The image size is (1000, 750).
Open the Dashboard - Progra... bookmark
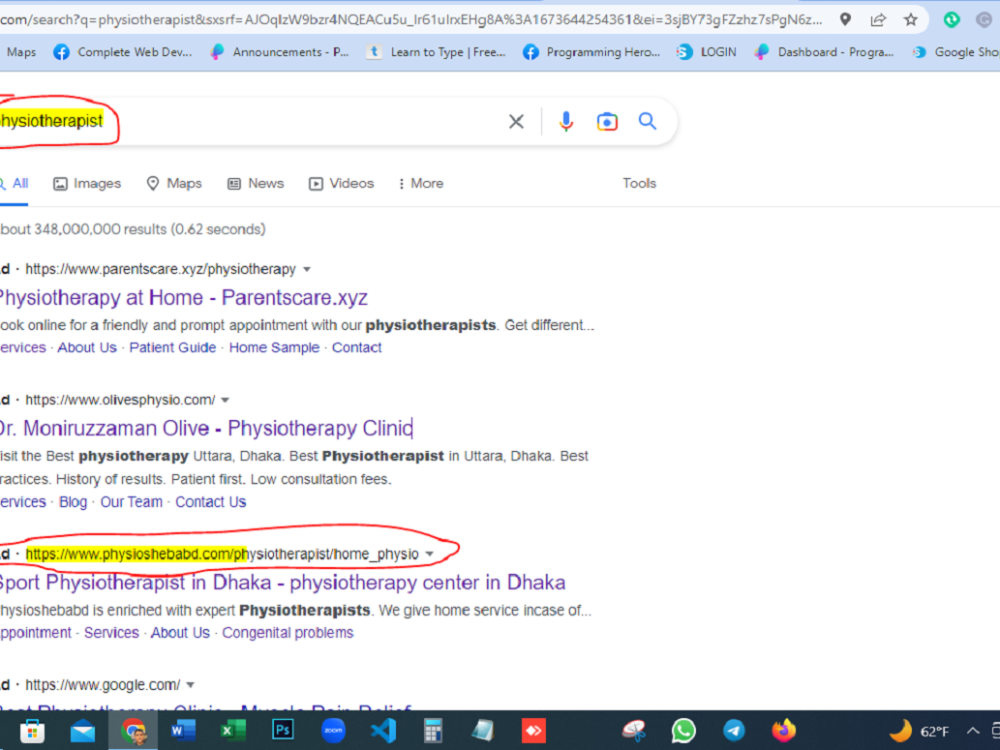click(x=824, y=52)
